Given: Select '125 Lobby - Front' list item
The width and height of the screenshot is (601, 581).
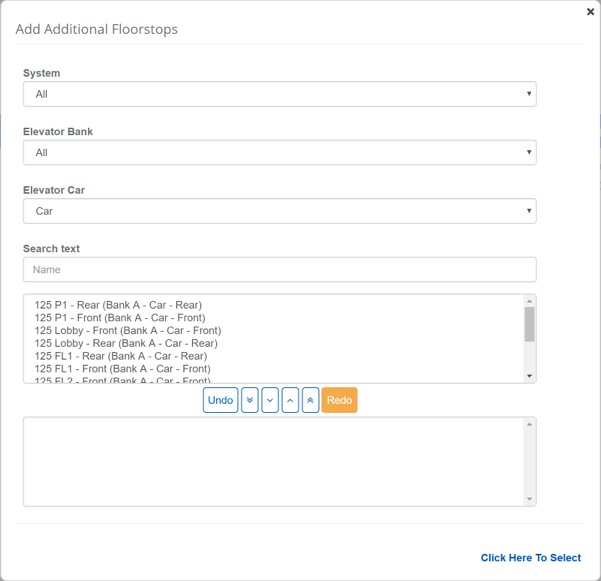Looking at the screenshot, I should (x=127, y=331).
